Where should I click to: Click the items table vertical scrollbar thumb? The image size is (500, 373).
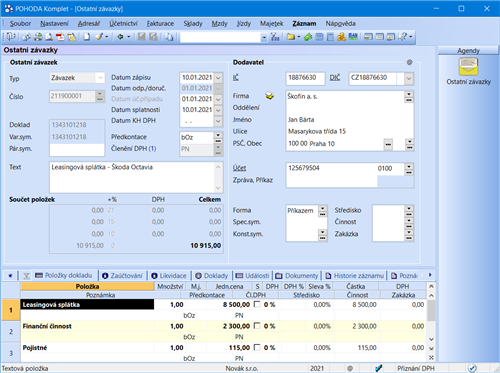[x=431, y=310]
